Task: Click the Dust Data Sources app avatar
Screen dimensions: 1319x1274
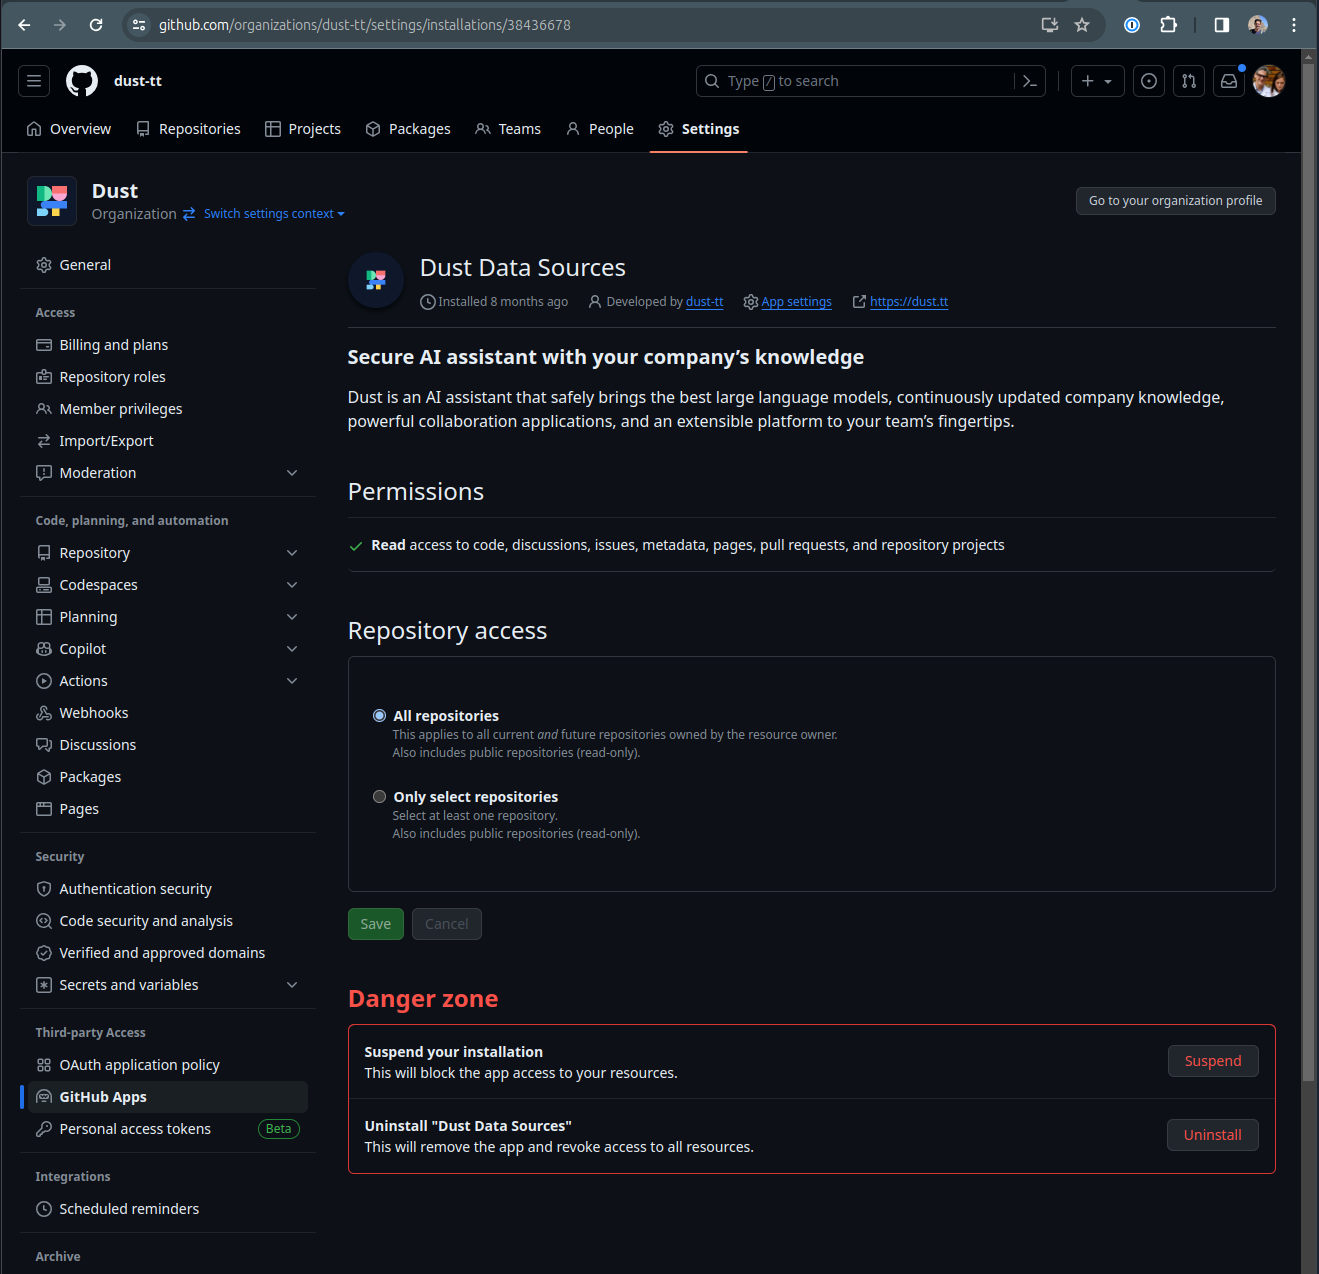Action: point(376,280)
